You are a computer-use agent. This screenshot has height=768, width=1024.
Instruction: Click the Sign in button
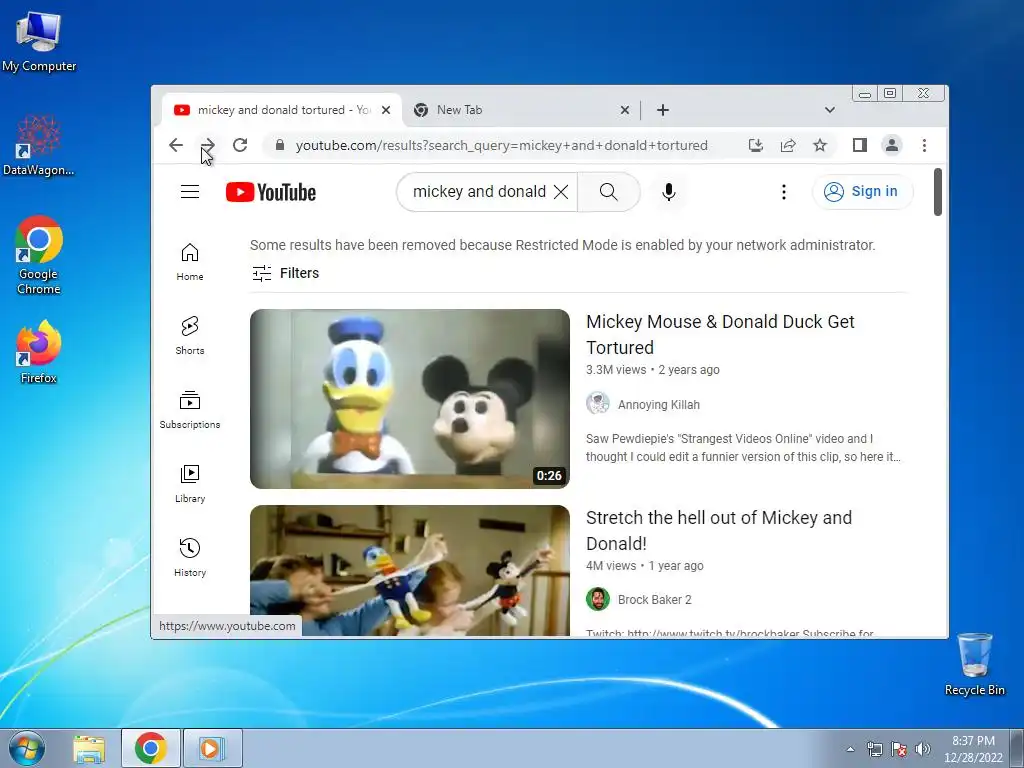tap(862, 191)
